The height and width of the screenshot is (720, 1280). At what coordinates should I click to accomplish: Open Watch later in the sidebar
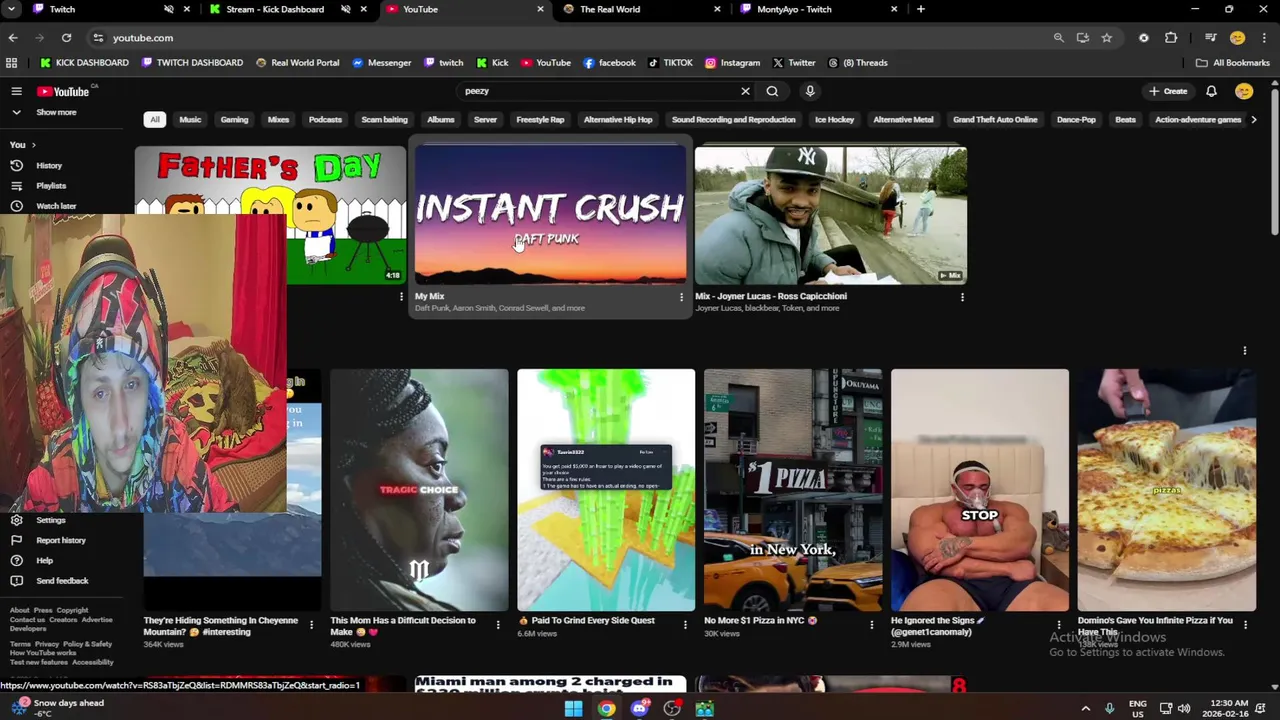(x=56, y=206)
